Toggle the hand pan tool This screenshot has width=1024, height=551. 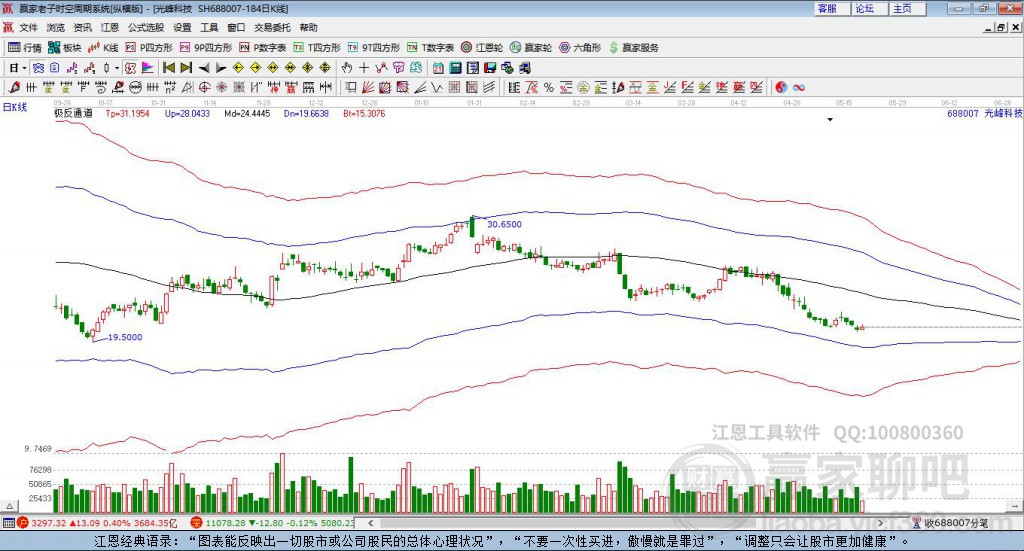[347, 68]
